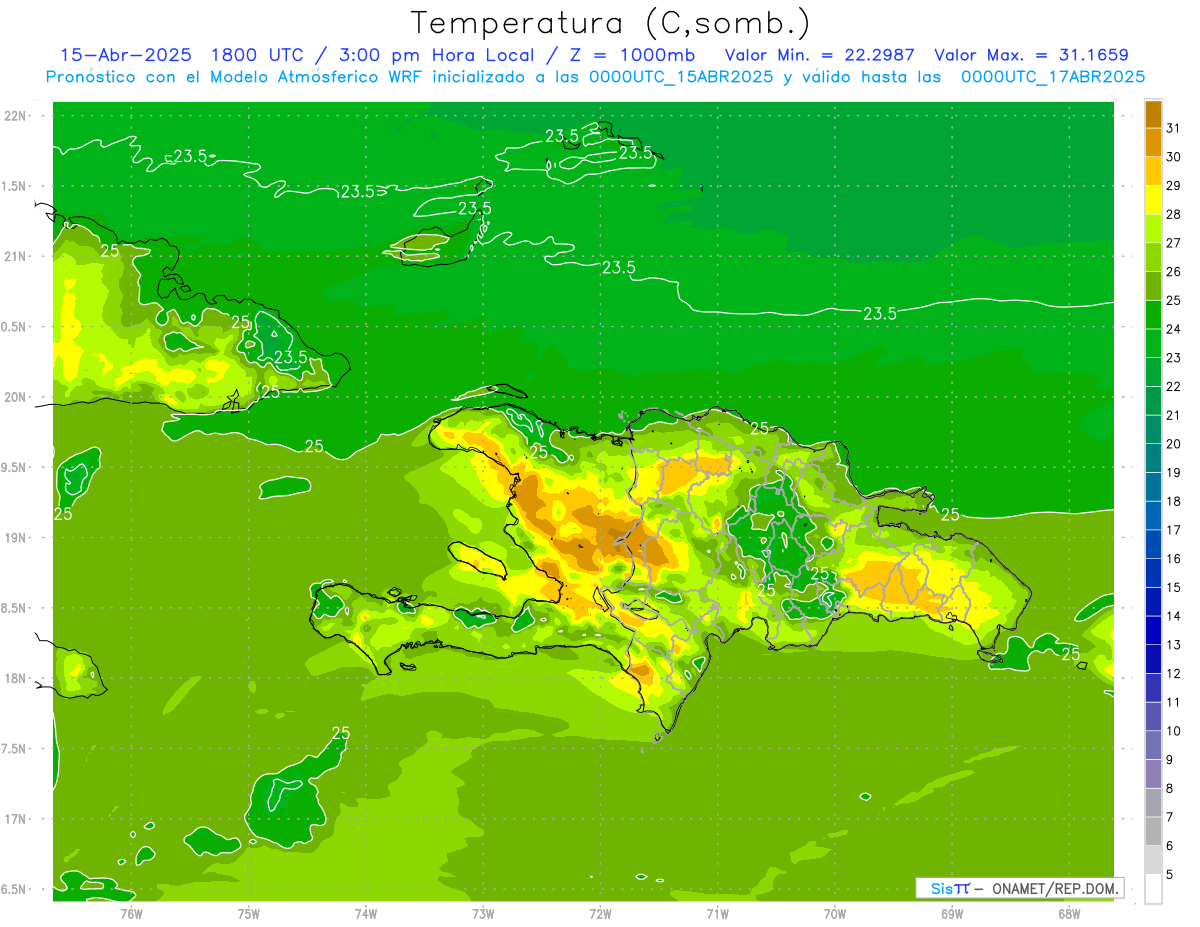Click the orange legend swatch between 30 and 31
This screenshot has height=927, width=1200.
pyautogui.click(x=1153, y=142)
